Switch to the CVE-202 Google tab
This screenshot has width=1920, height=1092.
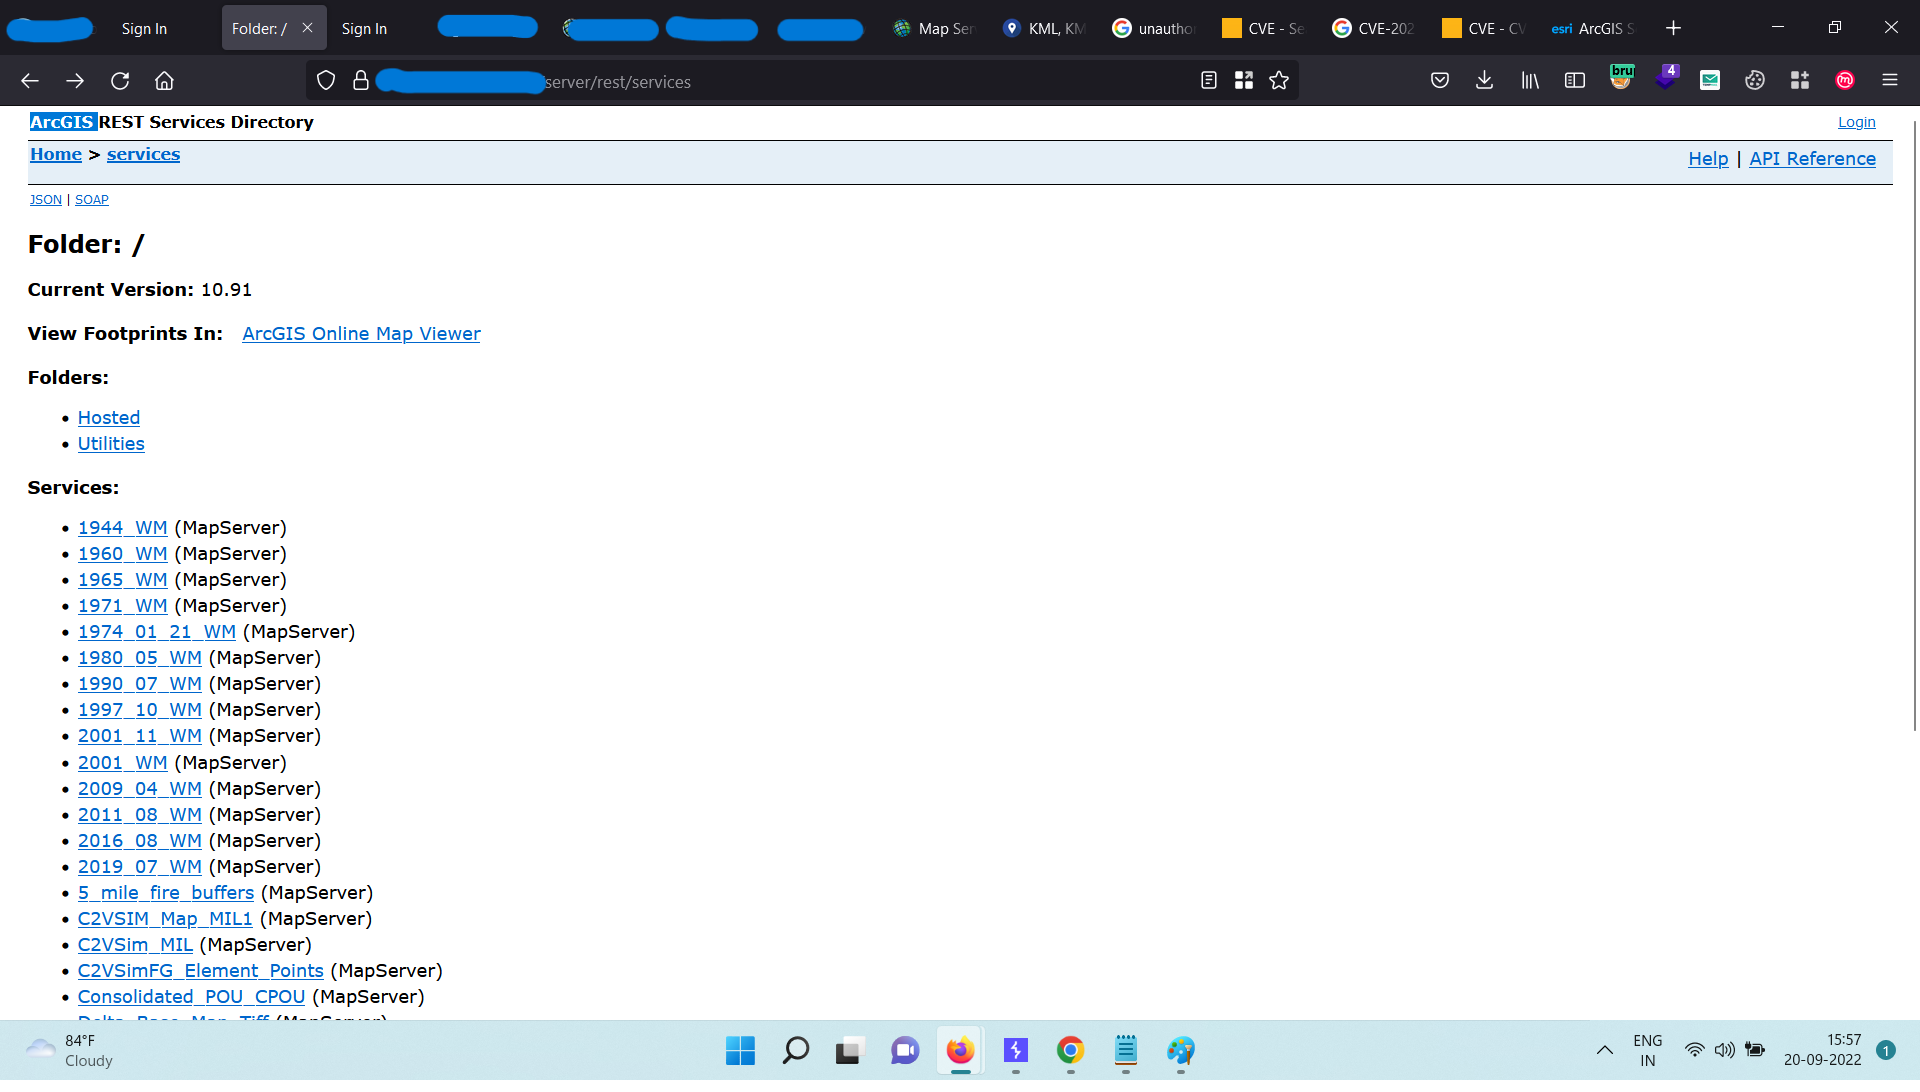pos(1374,28)
